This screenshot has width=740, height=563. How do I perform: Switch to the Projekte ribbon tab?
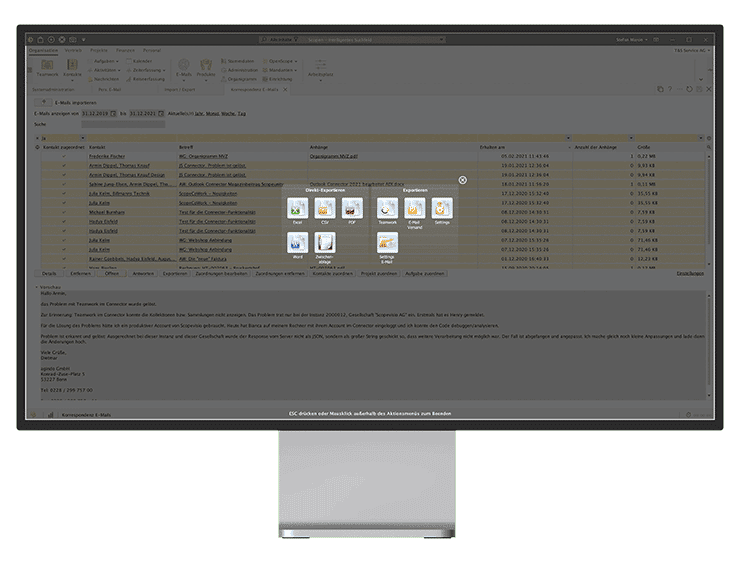coord(99,50)
